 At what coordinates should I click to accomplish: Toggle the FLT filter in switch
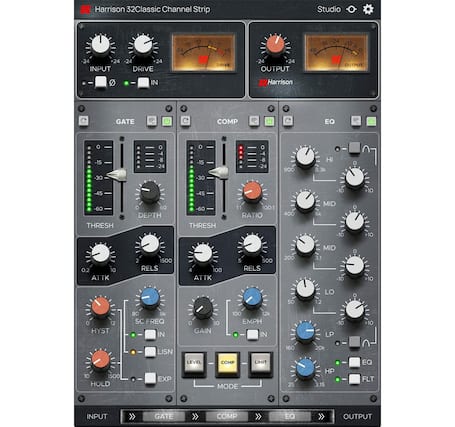pyautogui.click(x=355, y=379)
